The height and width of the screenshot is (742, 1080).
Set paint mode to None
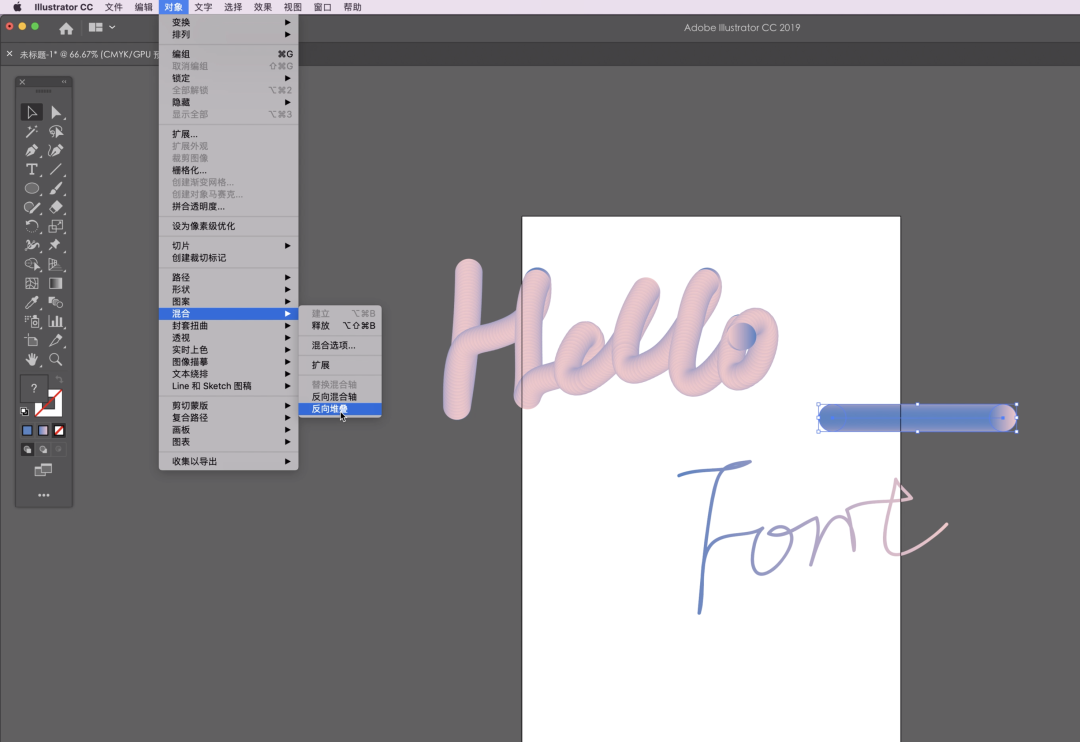(59, 431)
